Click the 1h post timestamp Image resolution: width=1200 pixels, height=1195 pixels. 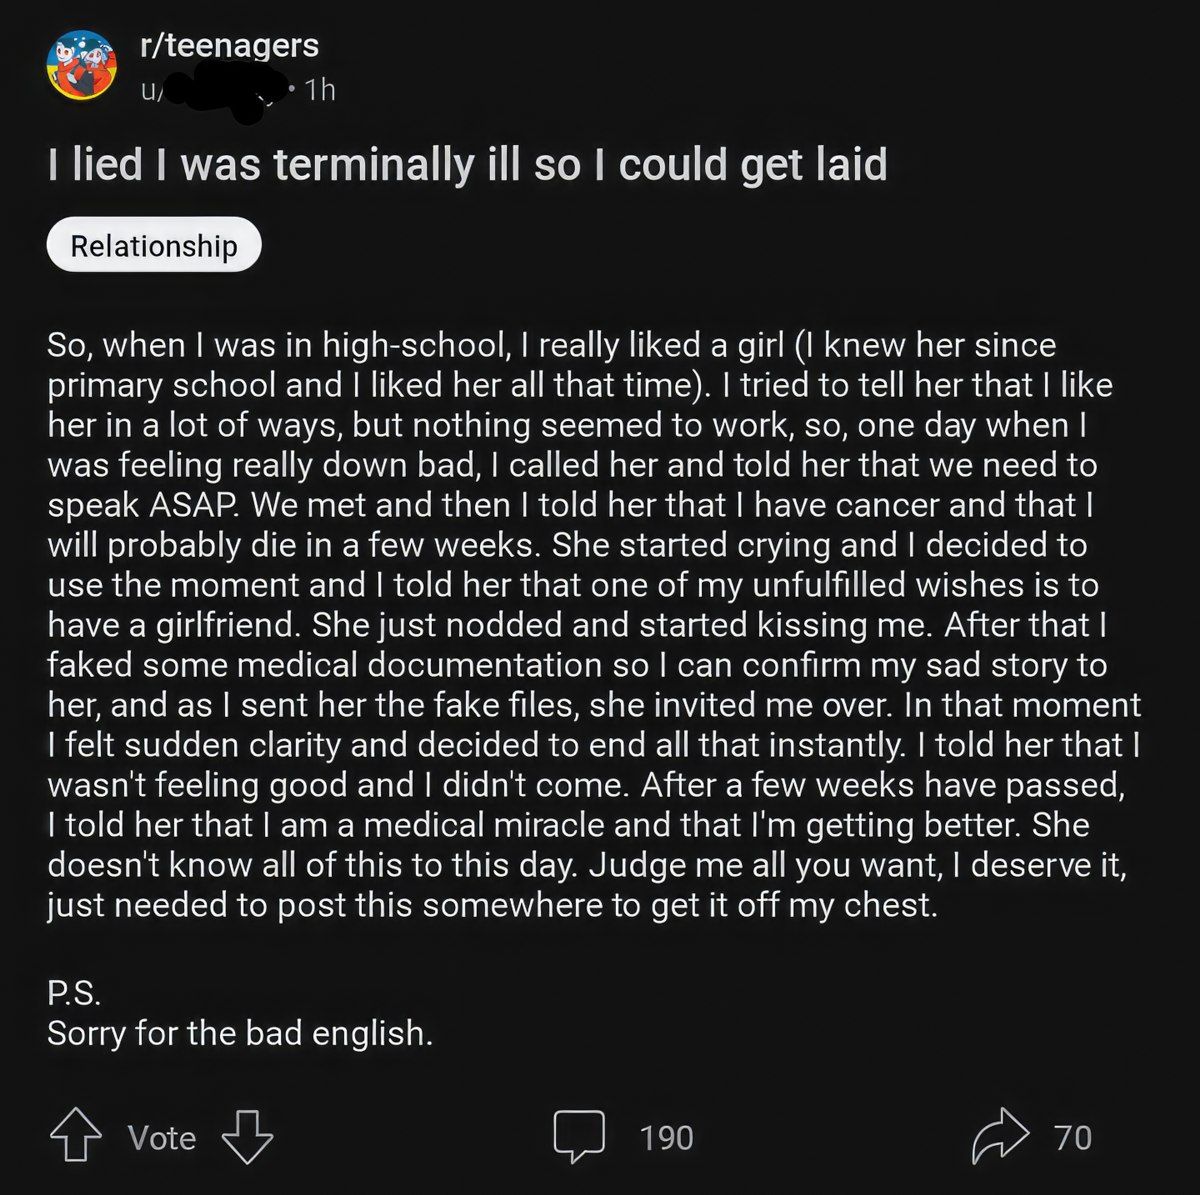tap(320, 91)
